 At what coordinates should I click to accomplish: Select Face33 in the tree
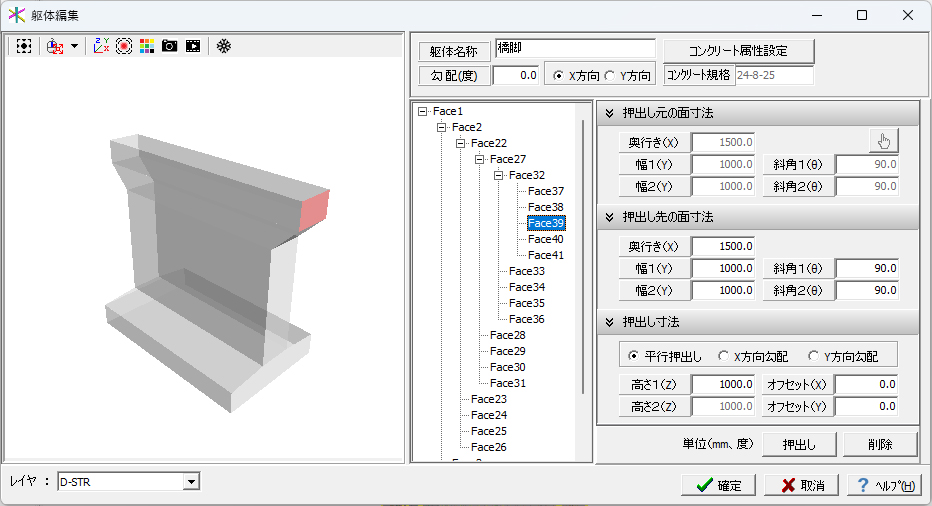527,271
